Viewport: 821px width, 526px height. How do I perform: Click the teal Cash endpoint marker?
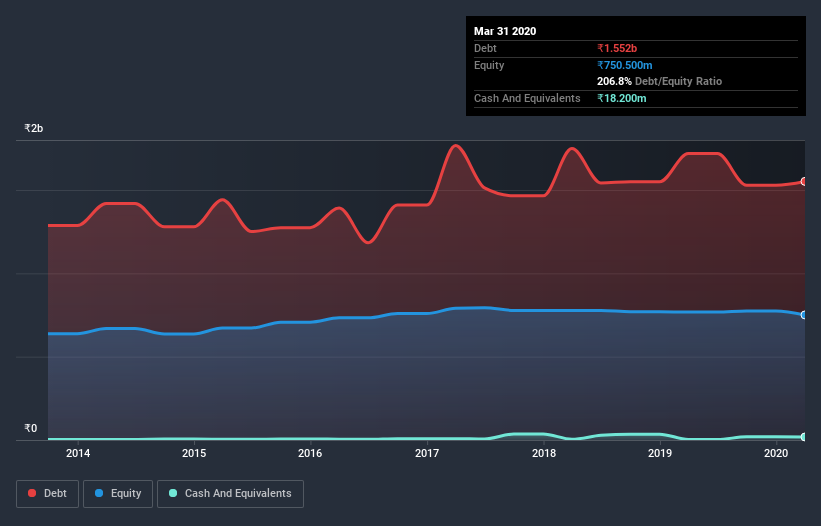click(x=804, y=437)
